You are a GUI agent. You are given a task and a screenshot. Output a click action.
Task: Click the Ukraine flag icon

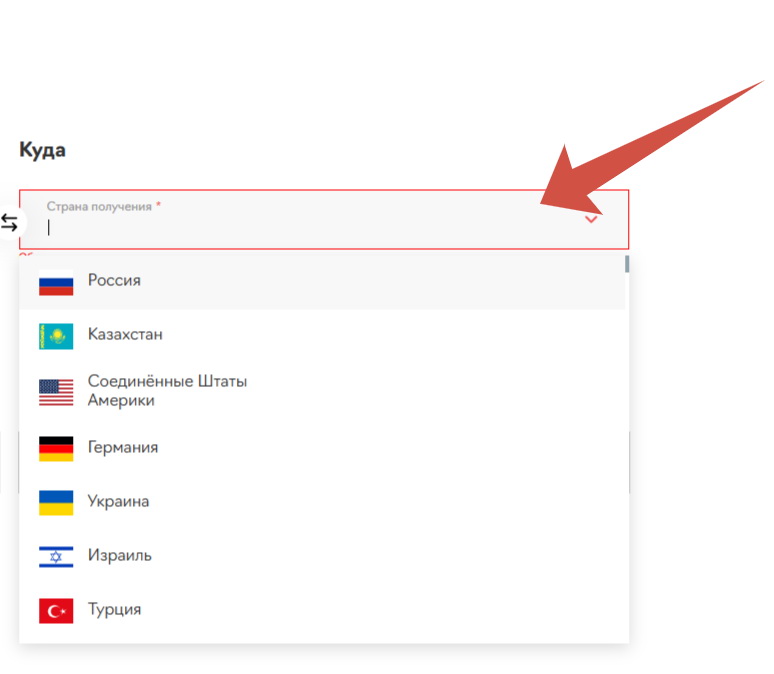[x=56, y=502]
